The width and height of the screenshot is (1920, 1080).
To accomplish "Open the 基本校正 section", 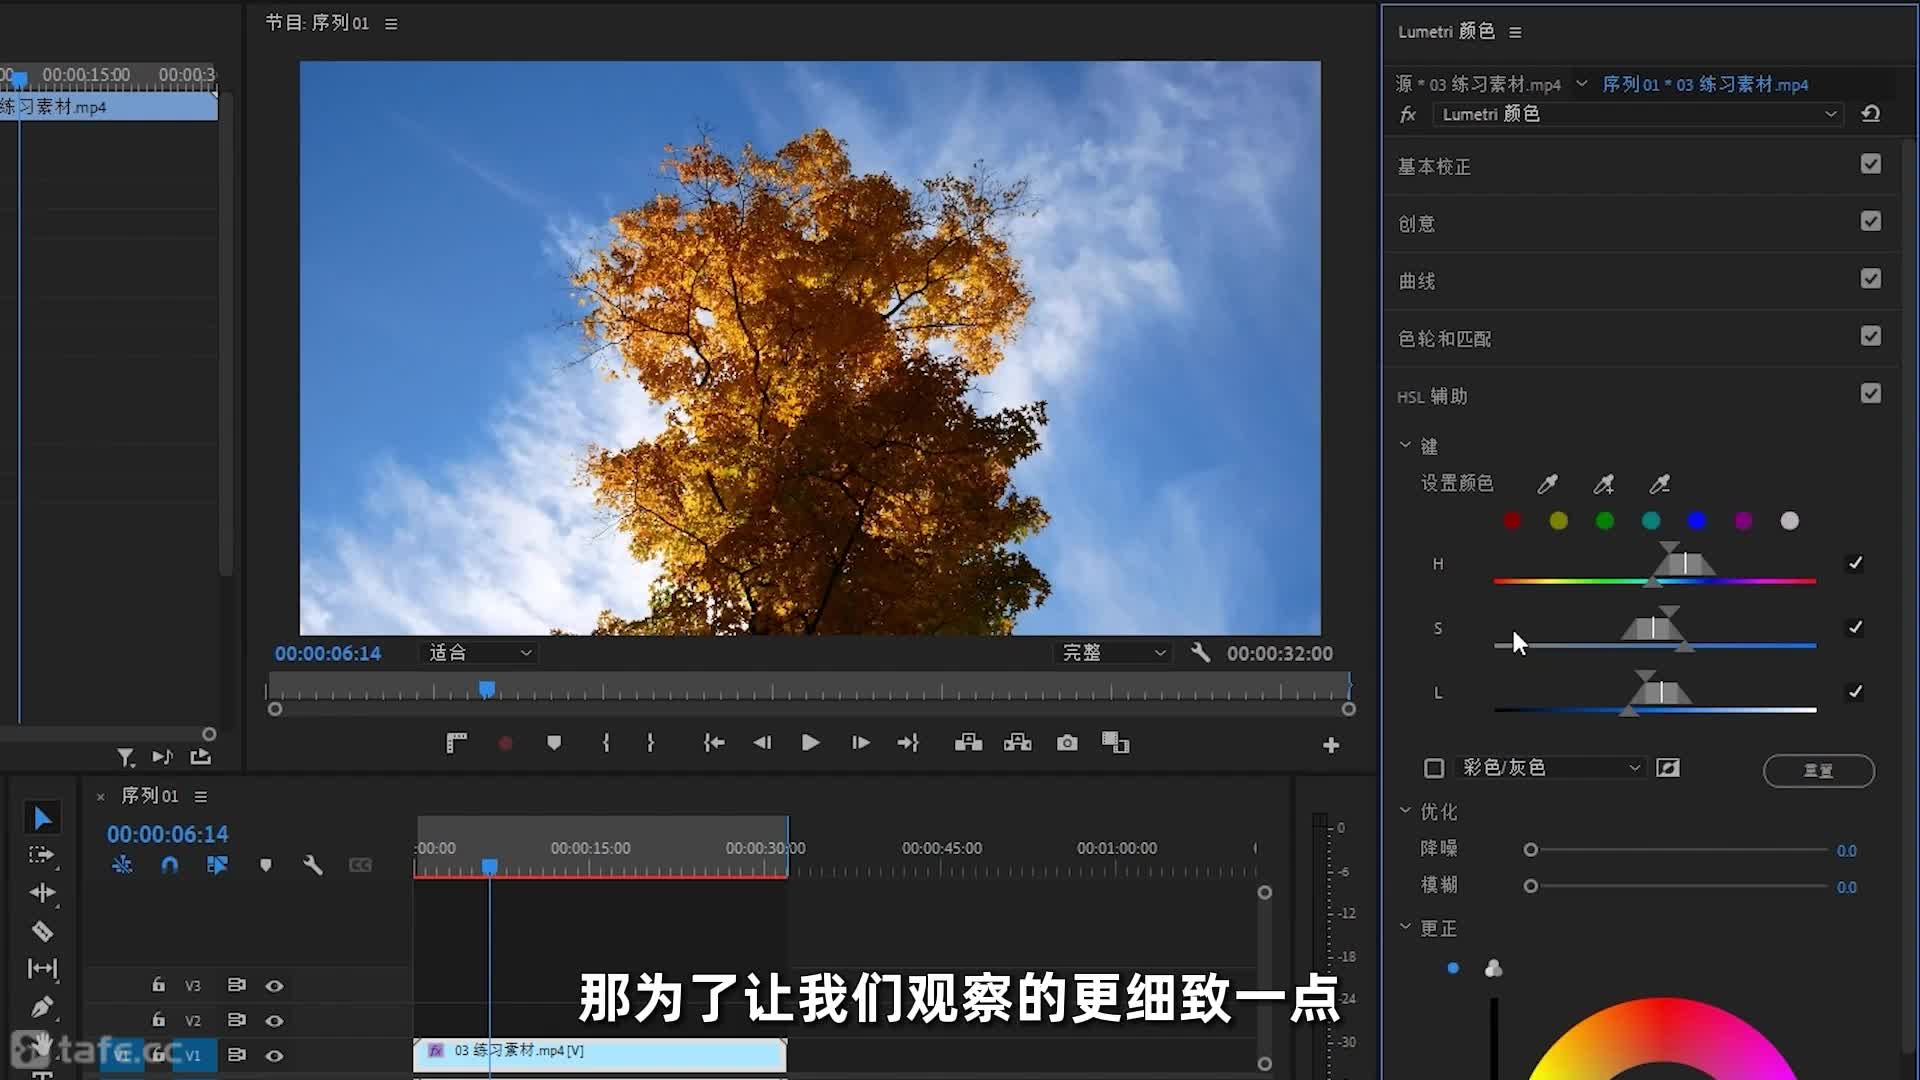I will click(x=1434, y=166).
